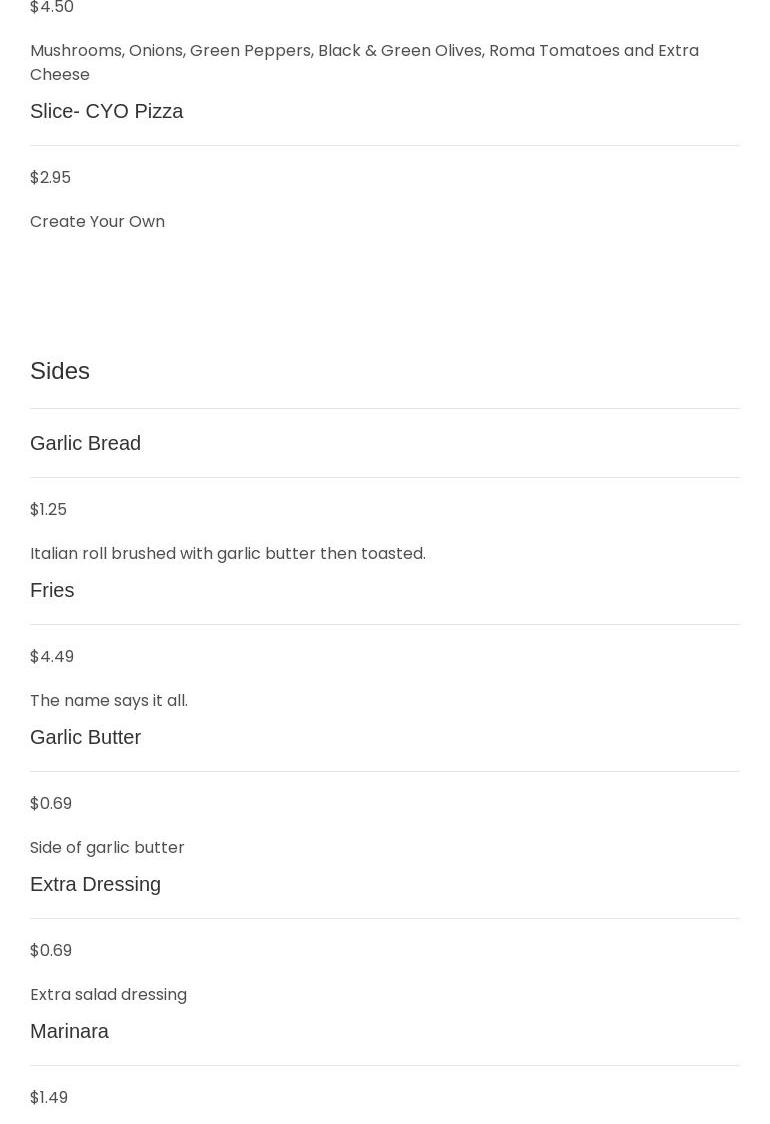Click the $4.50 price at top

(x=52, y=8)
